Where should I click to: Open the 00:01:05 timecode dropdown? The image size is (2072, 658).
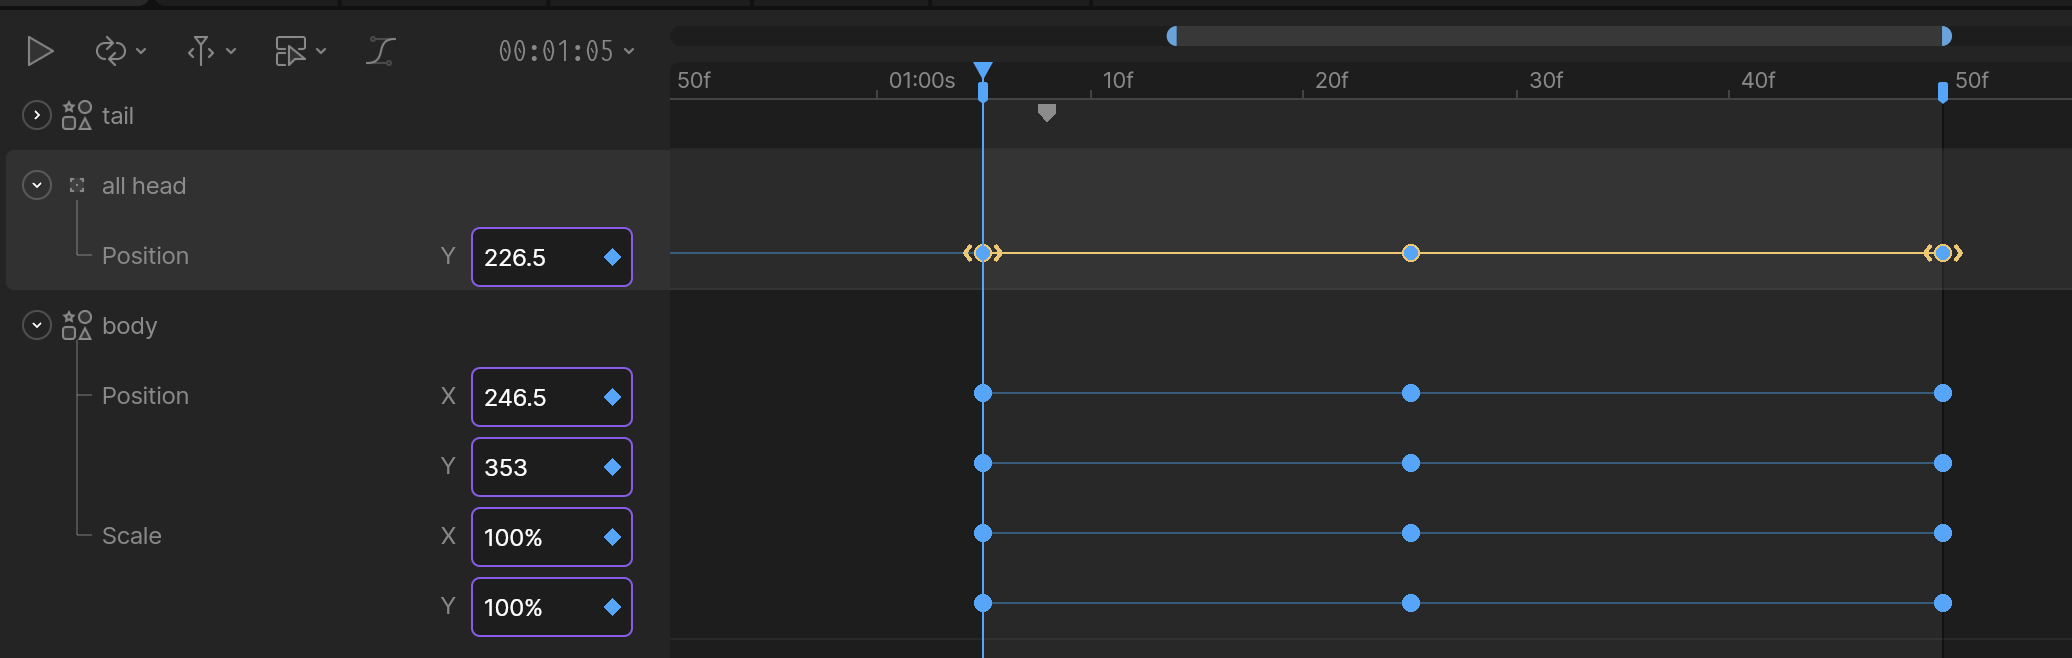pos(567,51)
